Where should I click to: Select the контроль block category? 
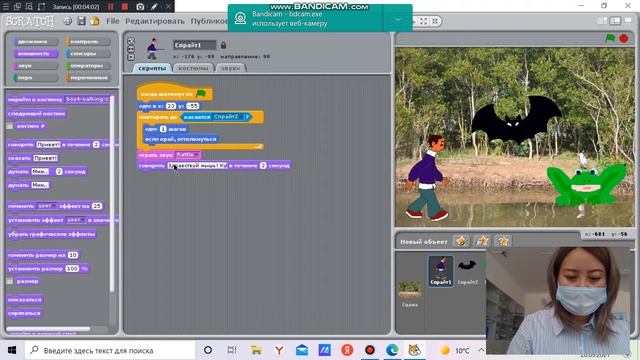coord(88,42)
